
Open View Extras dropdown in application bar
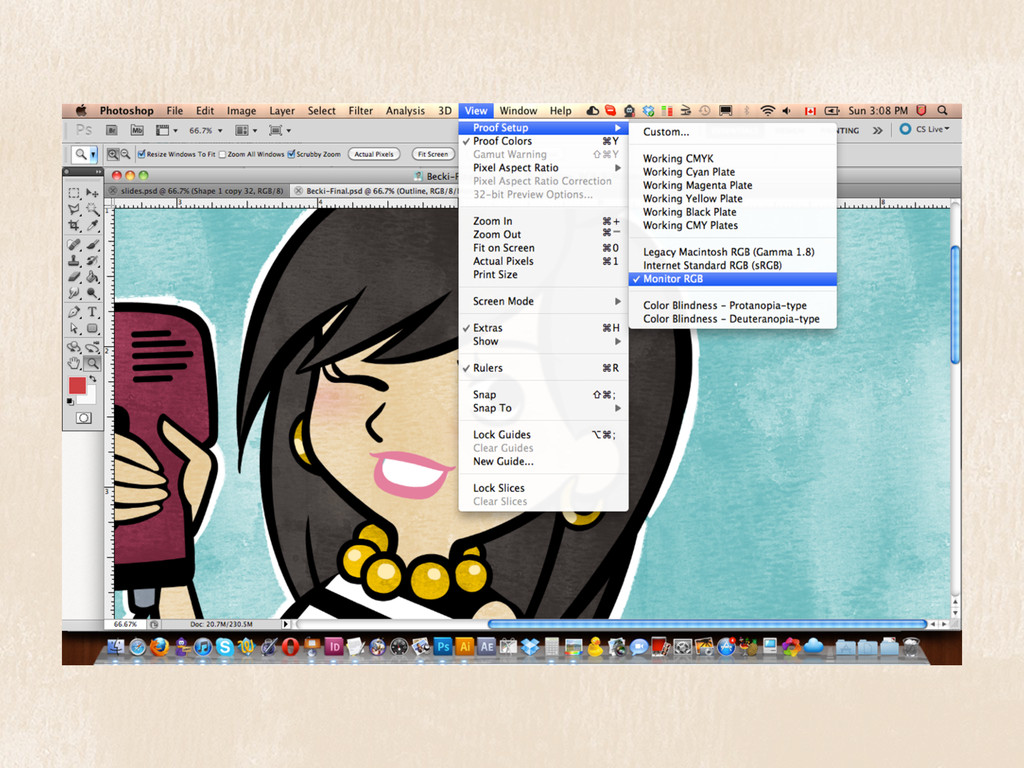click(166, 130)
